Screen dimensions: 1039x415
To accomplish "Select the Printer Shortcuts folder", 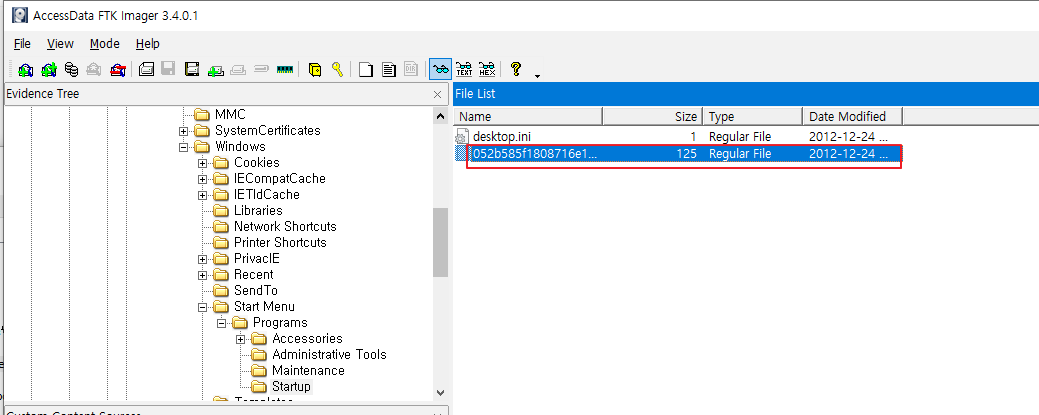I will coord(280,242).
